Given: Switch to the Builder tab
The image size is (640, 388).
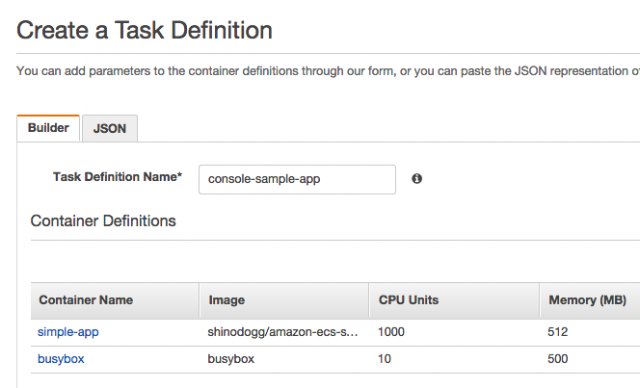Looking at the screenshot, I should 48,128.
